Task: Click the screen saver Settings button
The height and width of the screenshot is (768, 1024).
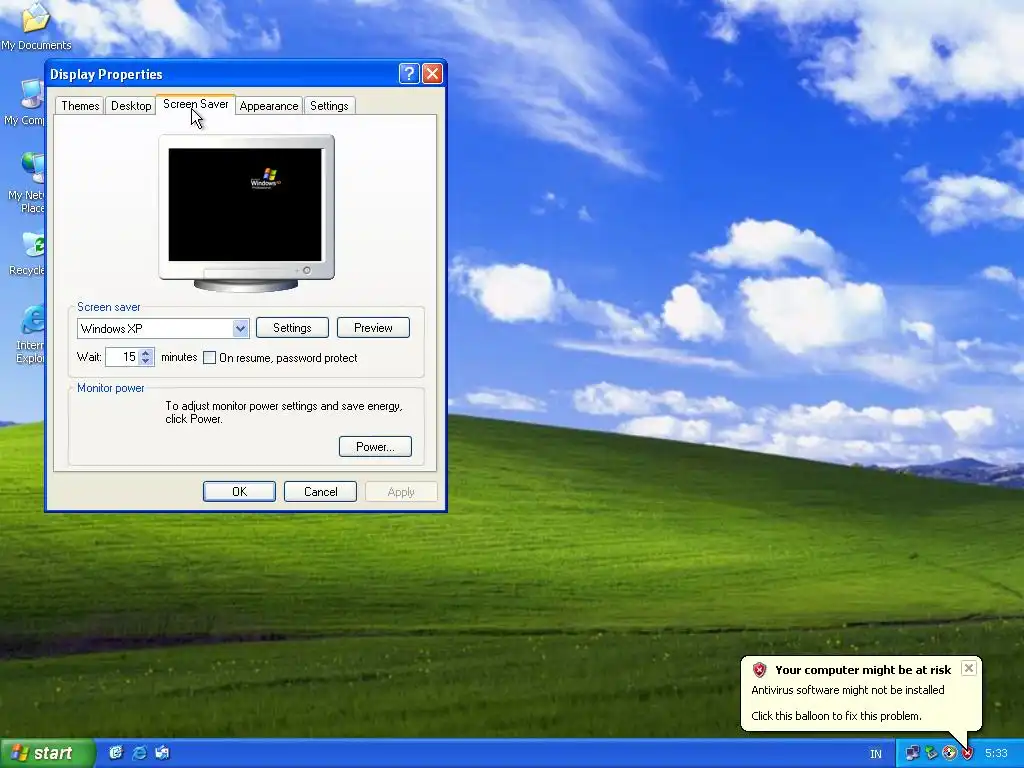Action: 292,328
